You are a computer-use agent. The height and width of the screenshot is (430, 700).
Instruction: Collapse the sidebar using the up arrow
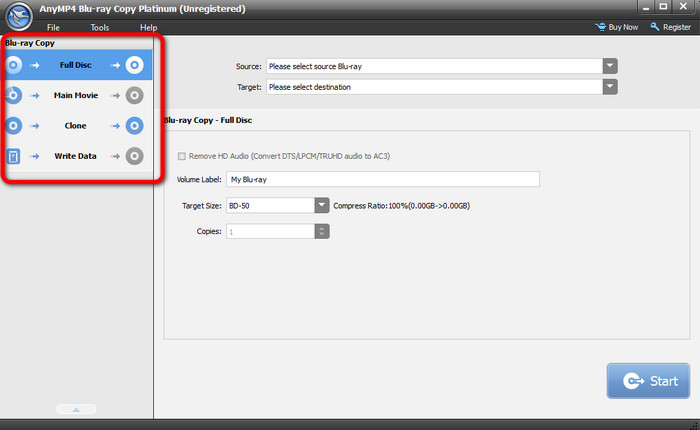(x=76, y=409)
